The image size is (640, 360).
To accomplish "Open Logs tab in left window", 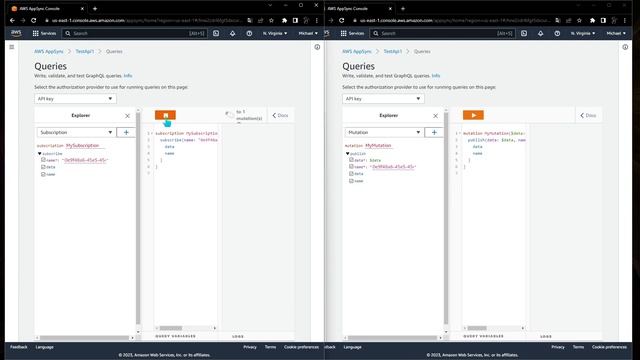I will pyautogui.click(x=238, y=336).
